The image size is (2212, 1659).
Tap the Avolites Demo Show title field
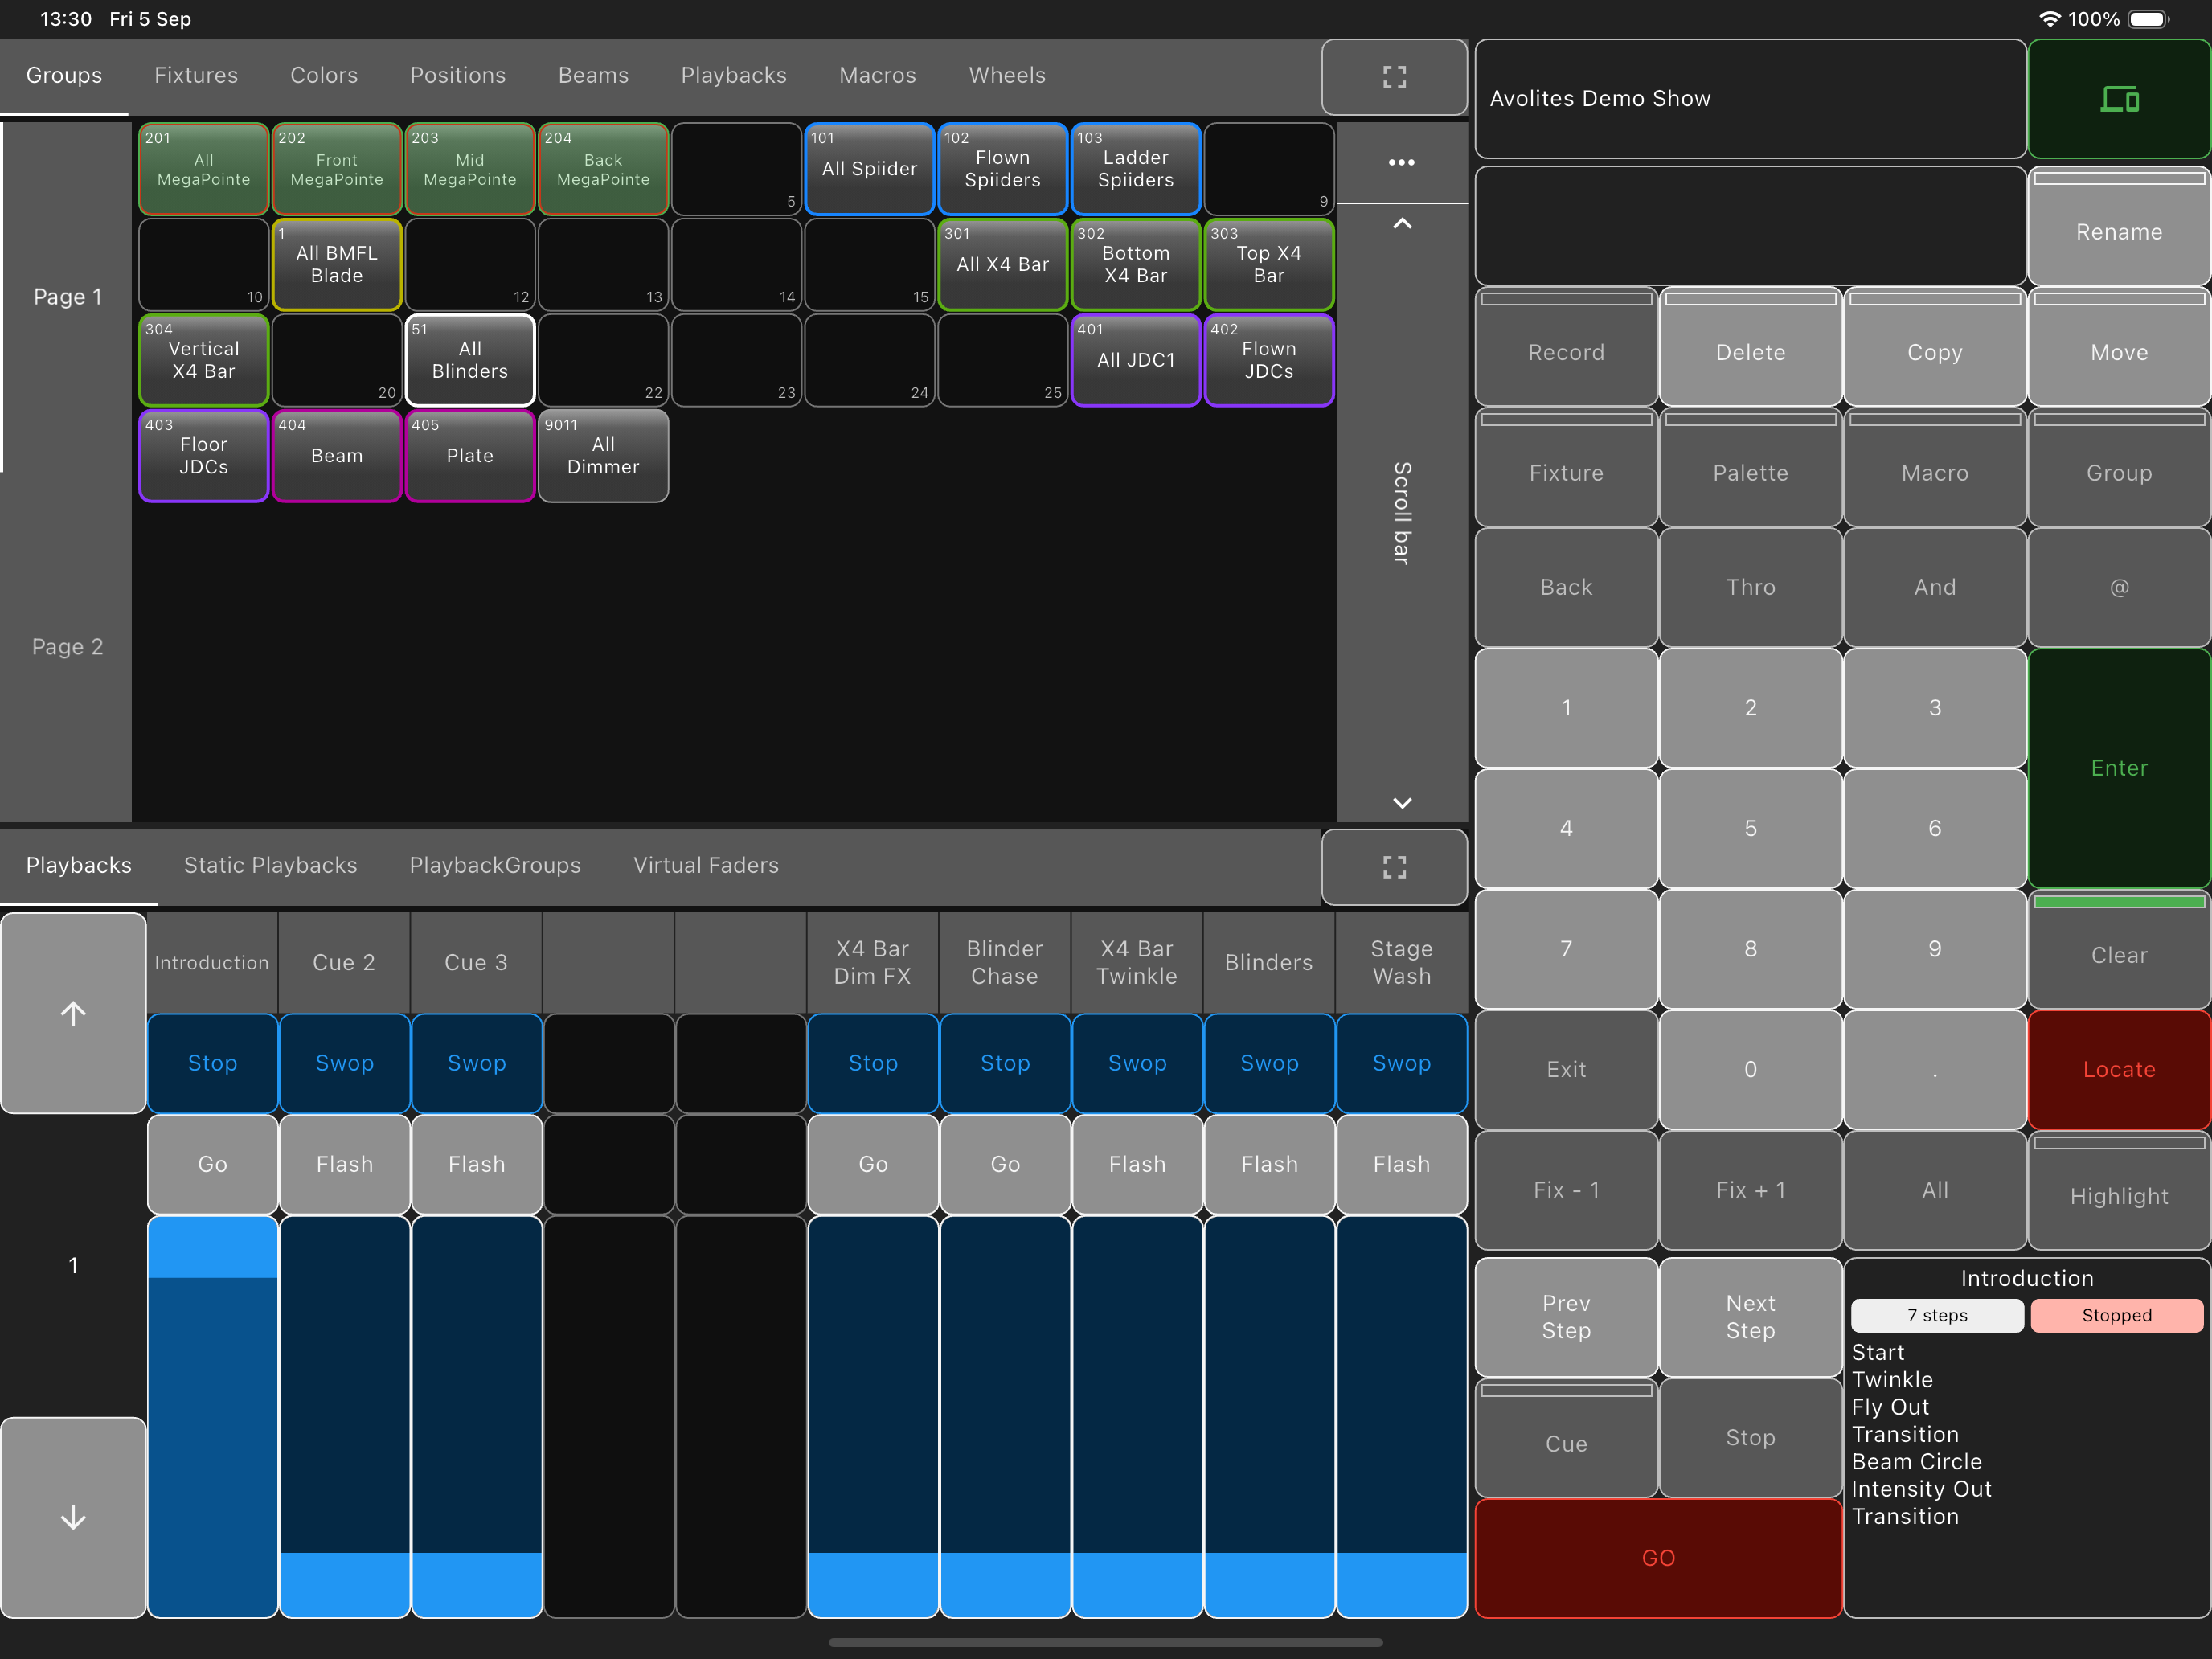pos(1750,98)
